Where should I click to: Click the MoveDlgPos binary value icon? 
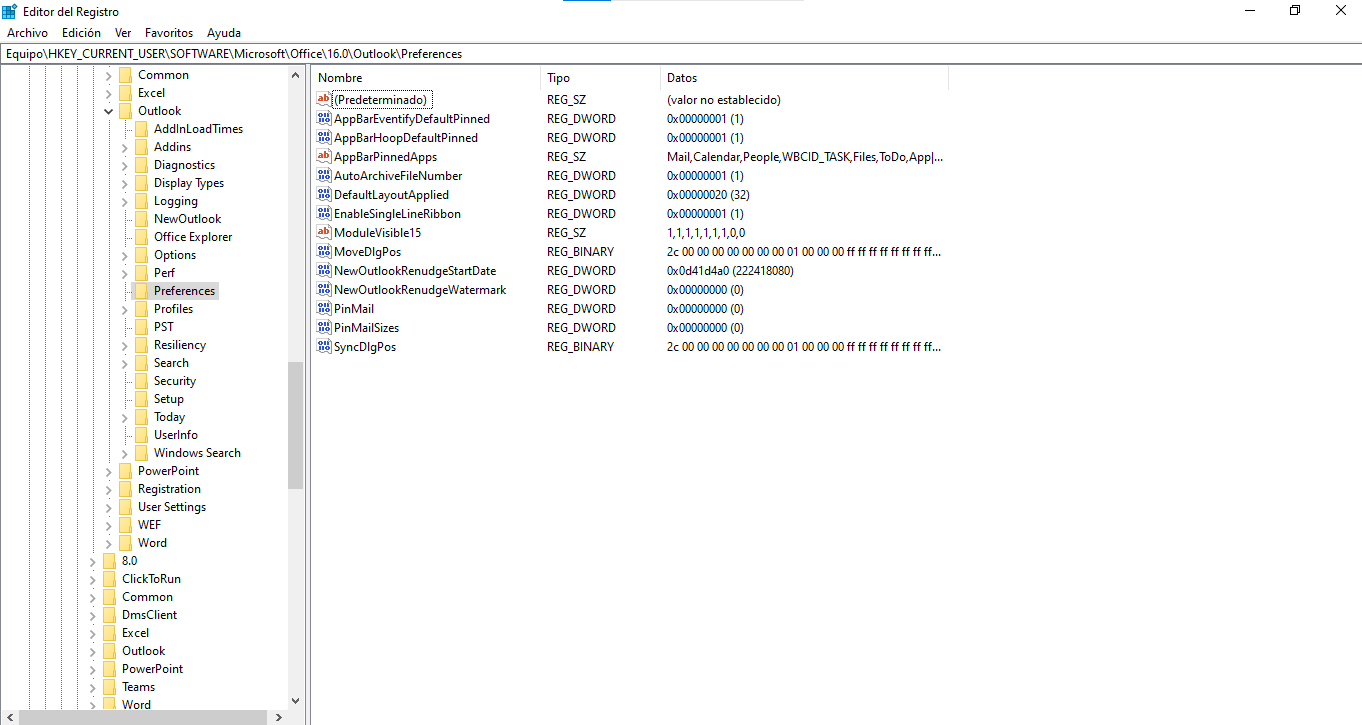pos(323,252)
